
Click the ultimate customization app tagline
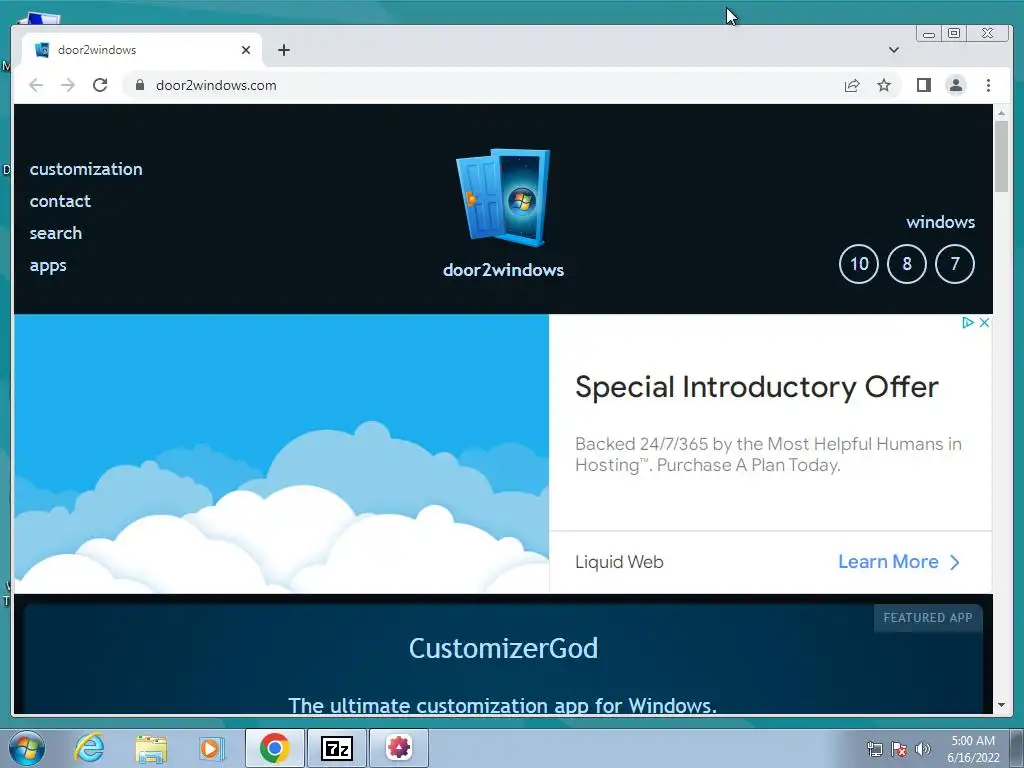(503, 705)
